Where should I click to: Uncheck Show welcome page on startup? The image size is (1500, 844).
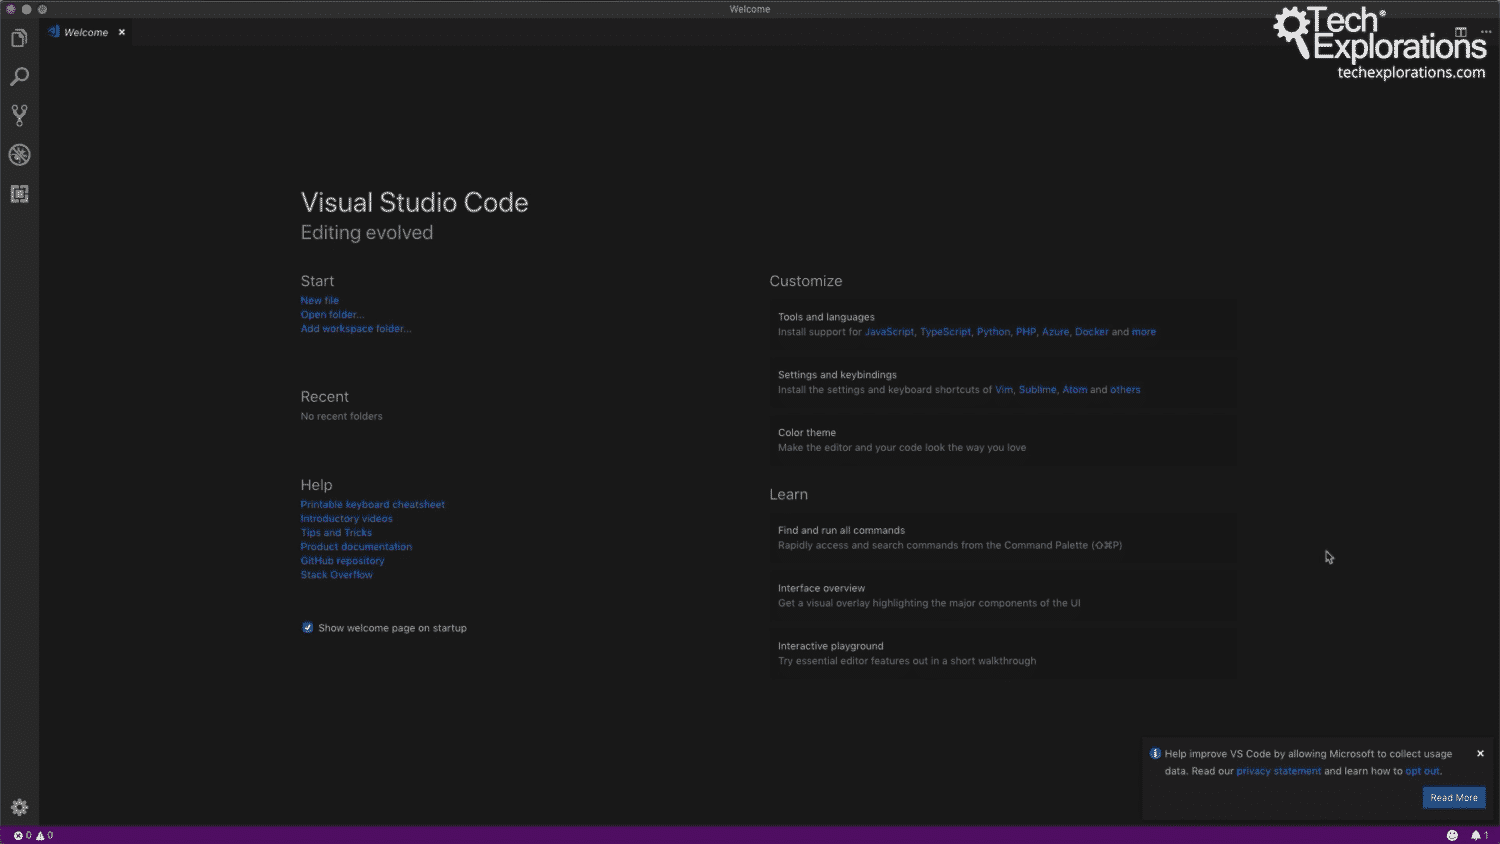(x=307, y=628)
